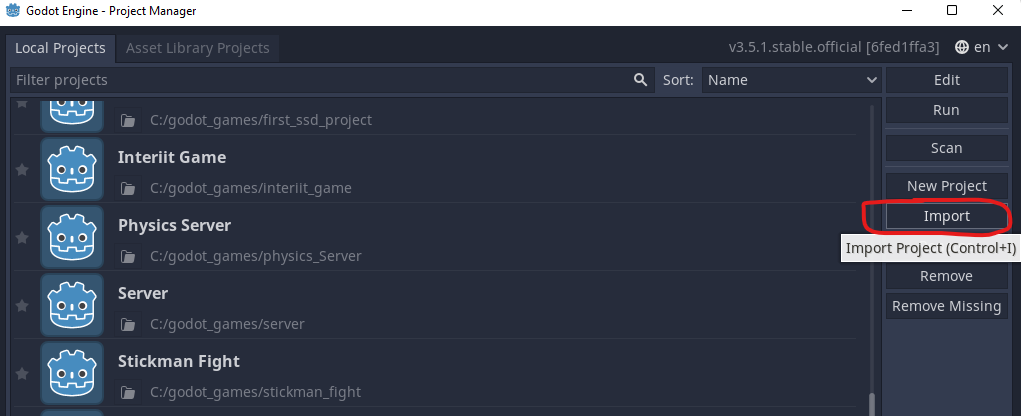Image resolution: width=1021 pixels, height=416 pixels.
Task: Toggle favorite star for Interiit Game
Action: [x=22, y=170]
